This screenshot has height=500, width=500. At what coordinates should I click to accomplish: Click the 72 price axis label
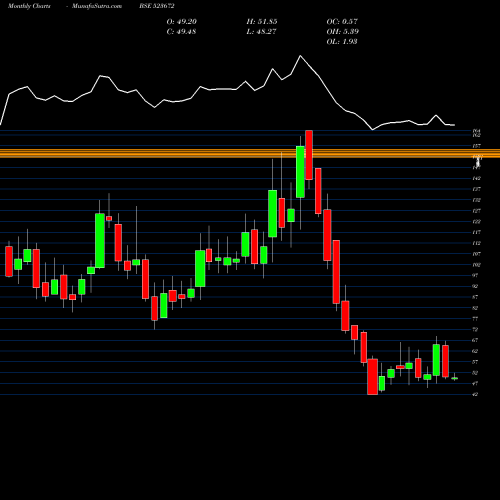click(475, 330)
